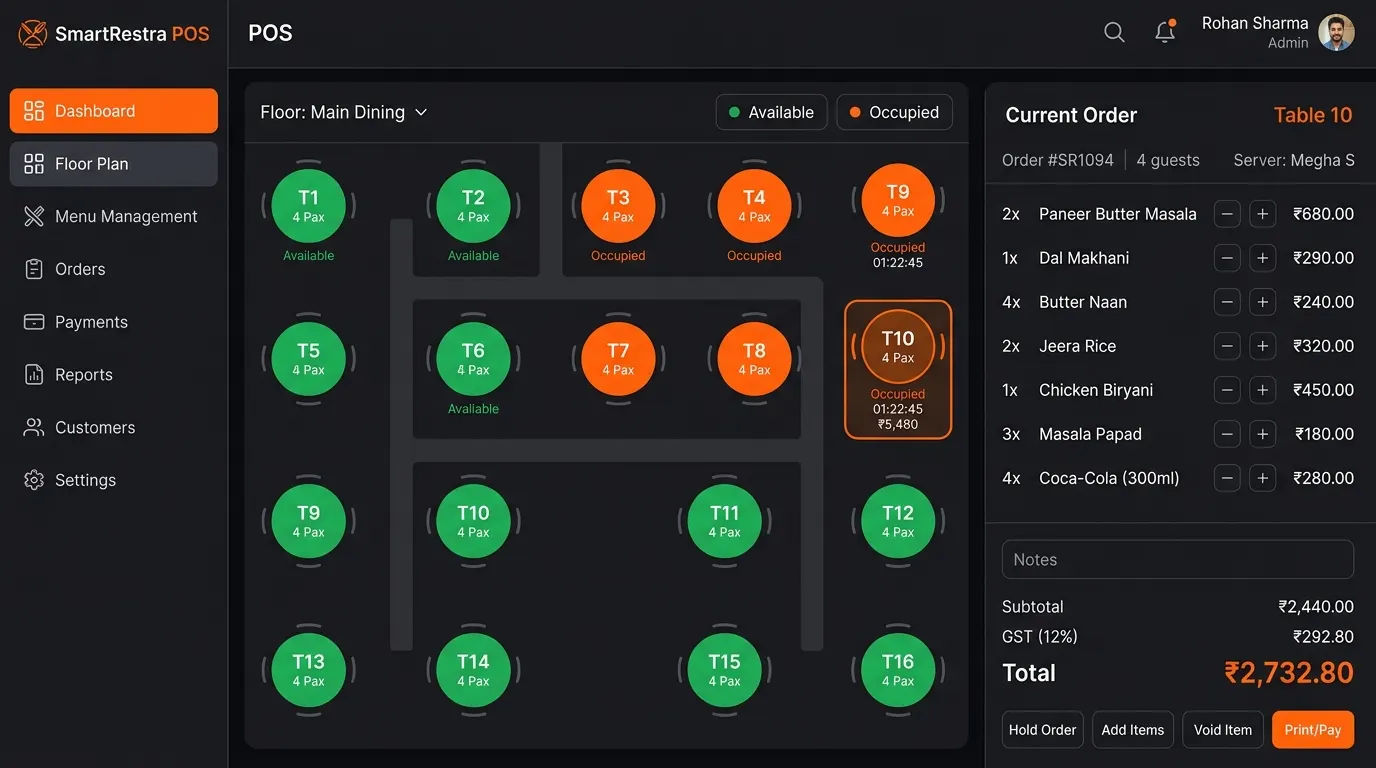Decrease Dal Makhani quantity

click(1227, 258)
